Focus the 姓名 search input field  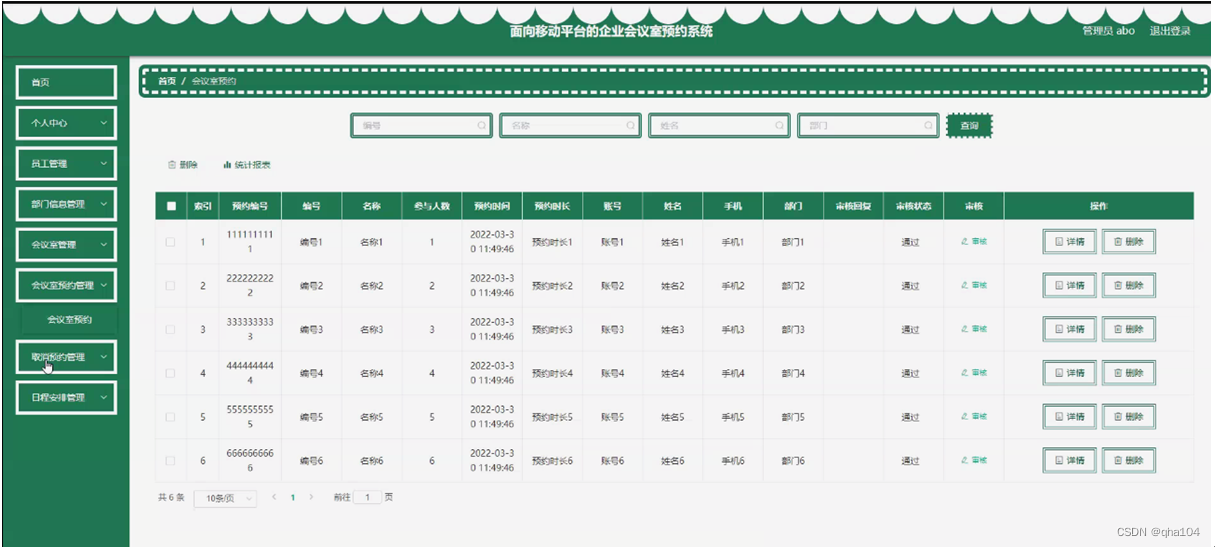pos(720,126)
